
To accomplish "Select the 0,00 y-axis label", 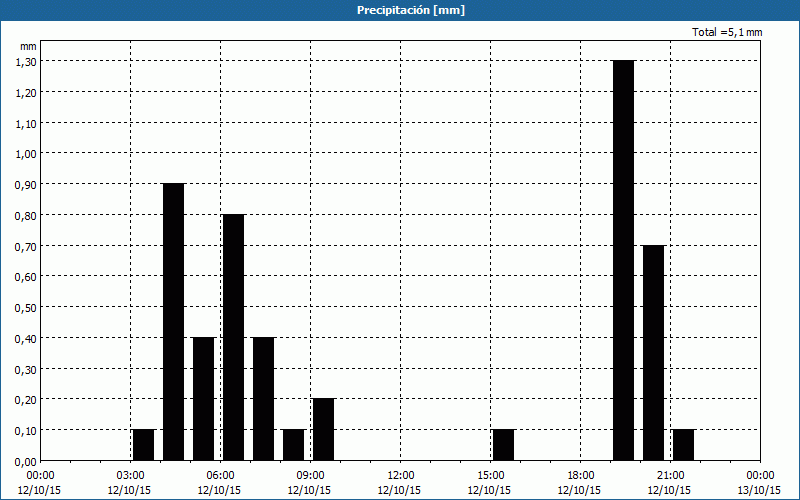I will 26,462.
